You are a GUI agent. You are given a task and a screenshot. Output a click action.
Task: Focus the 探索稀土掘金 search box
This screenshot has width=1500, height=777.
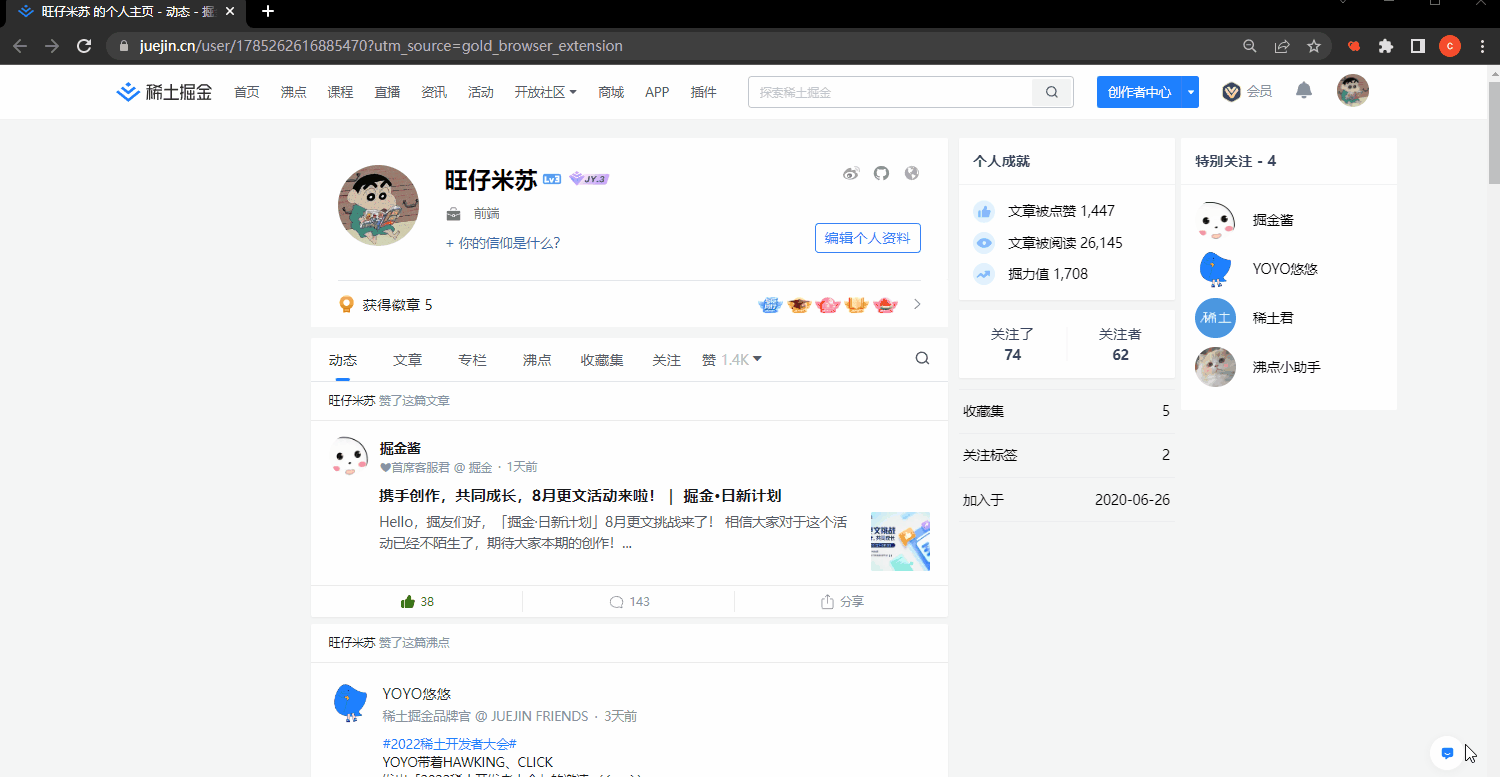(x=890, y=92)
